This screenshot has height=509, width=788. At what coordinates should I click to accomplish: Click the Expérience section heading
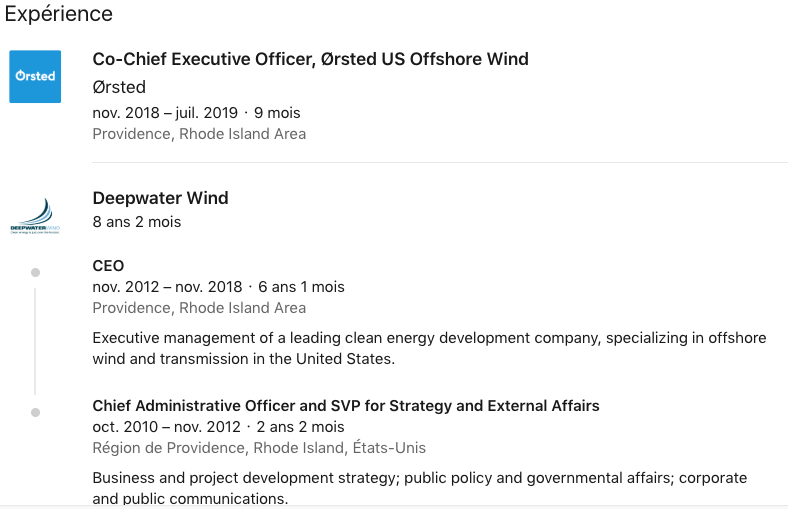click(x=58, y=14)
